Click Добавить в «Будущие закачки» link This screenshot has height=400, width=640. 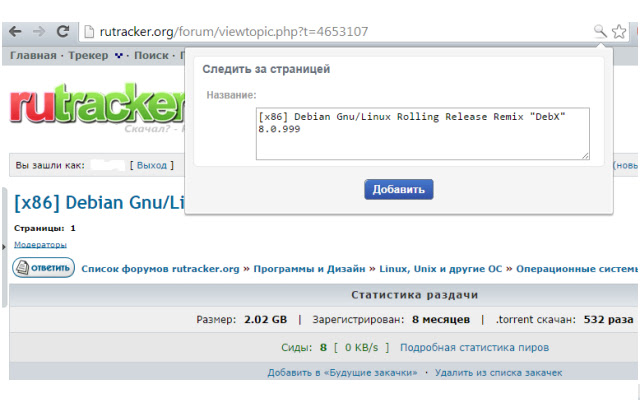pos(342,373)
